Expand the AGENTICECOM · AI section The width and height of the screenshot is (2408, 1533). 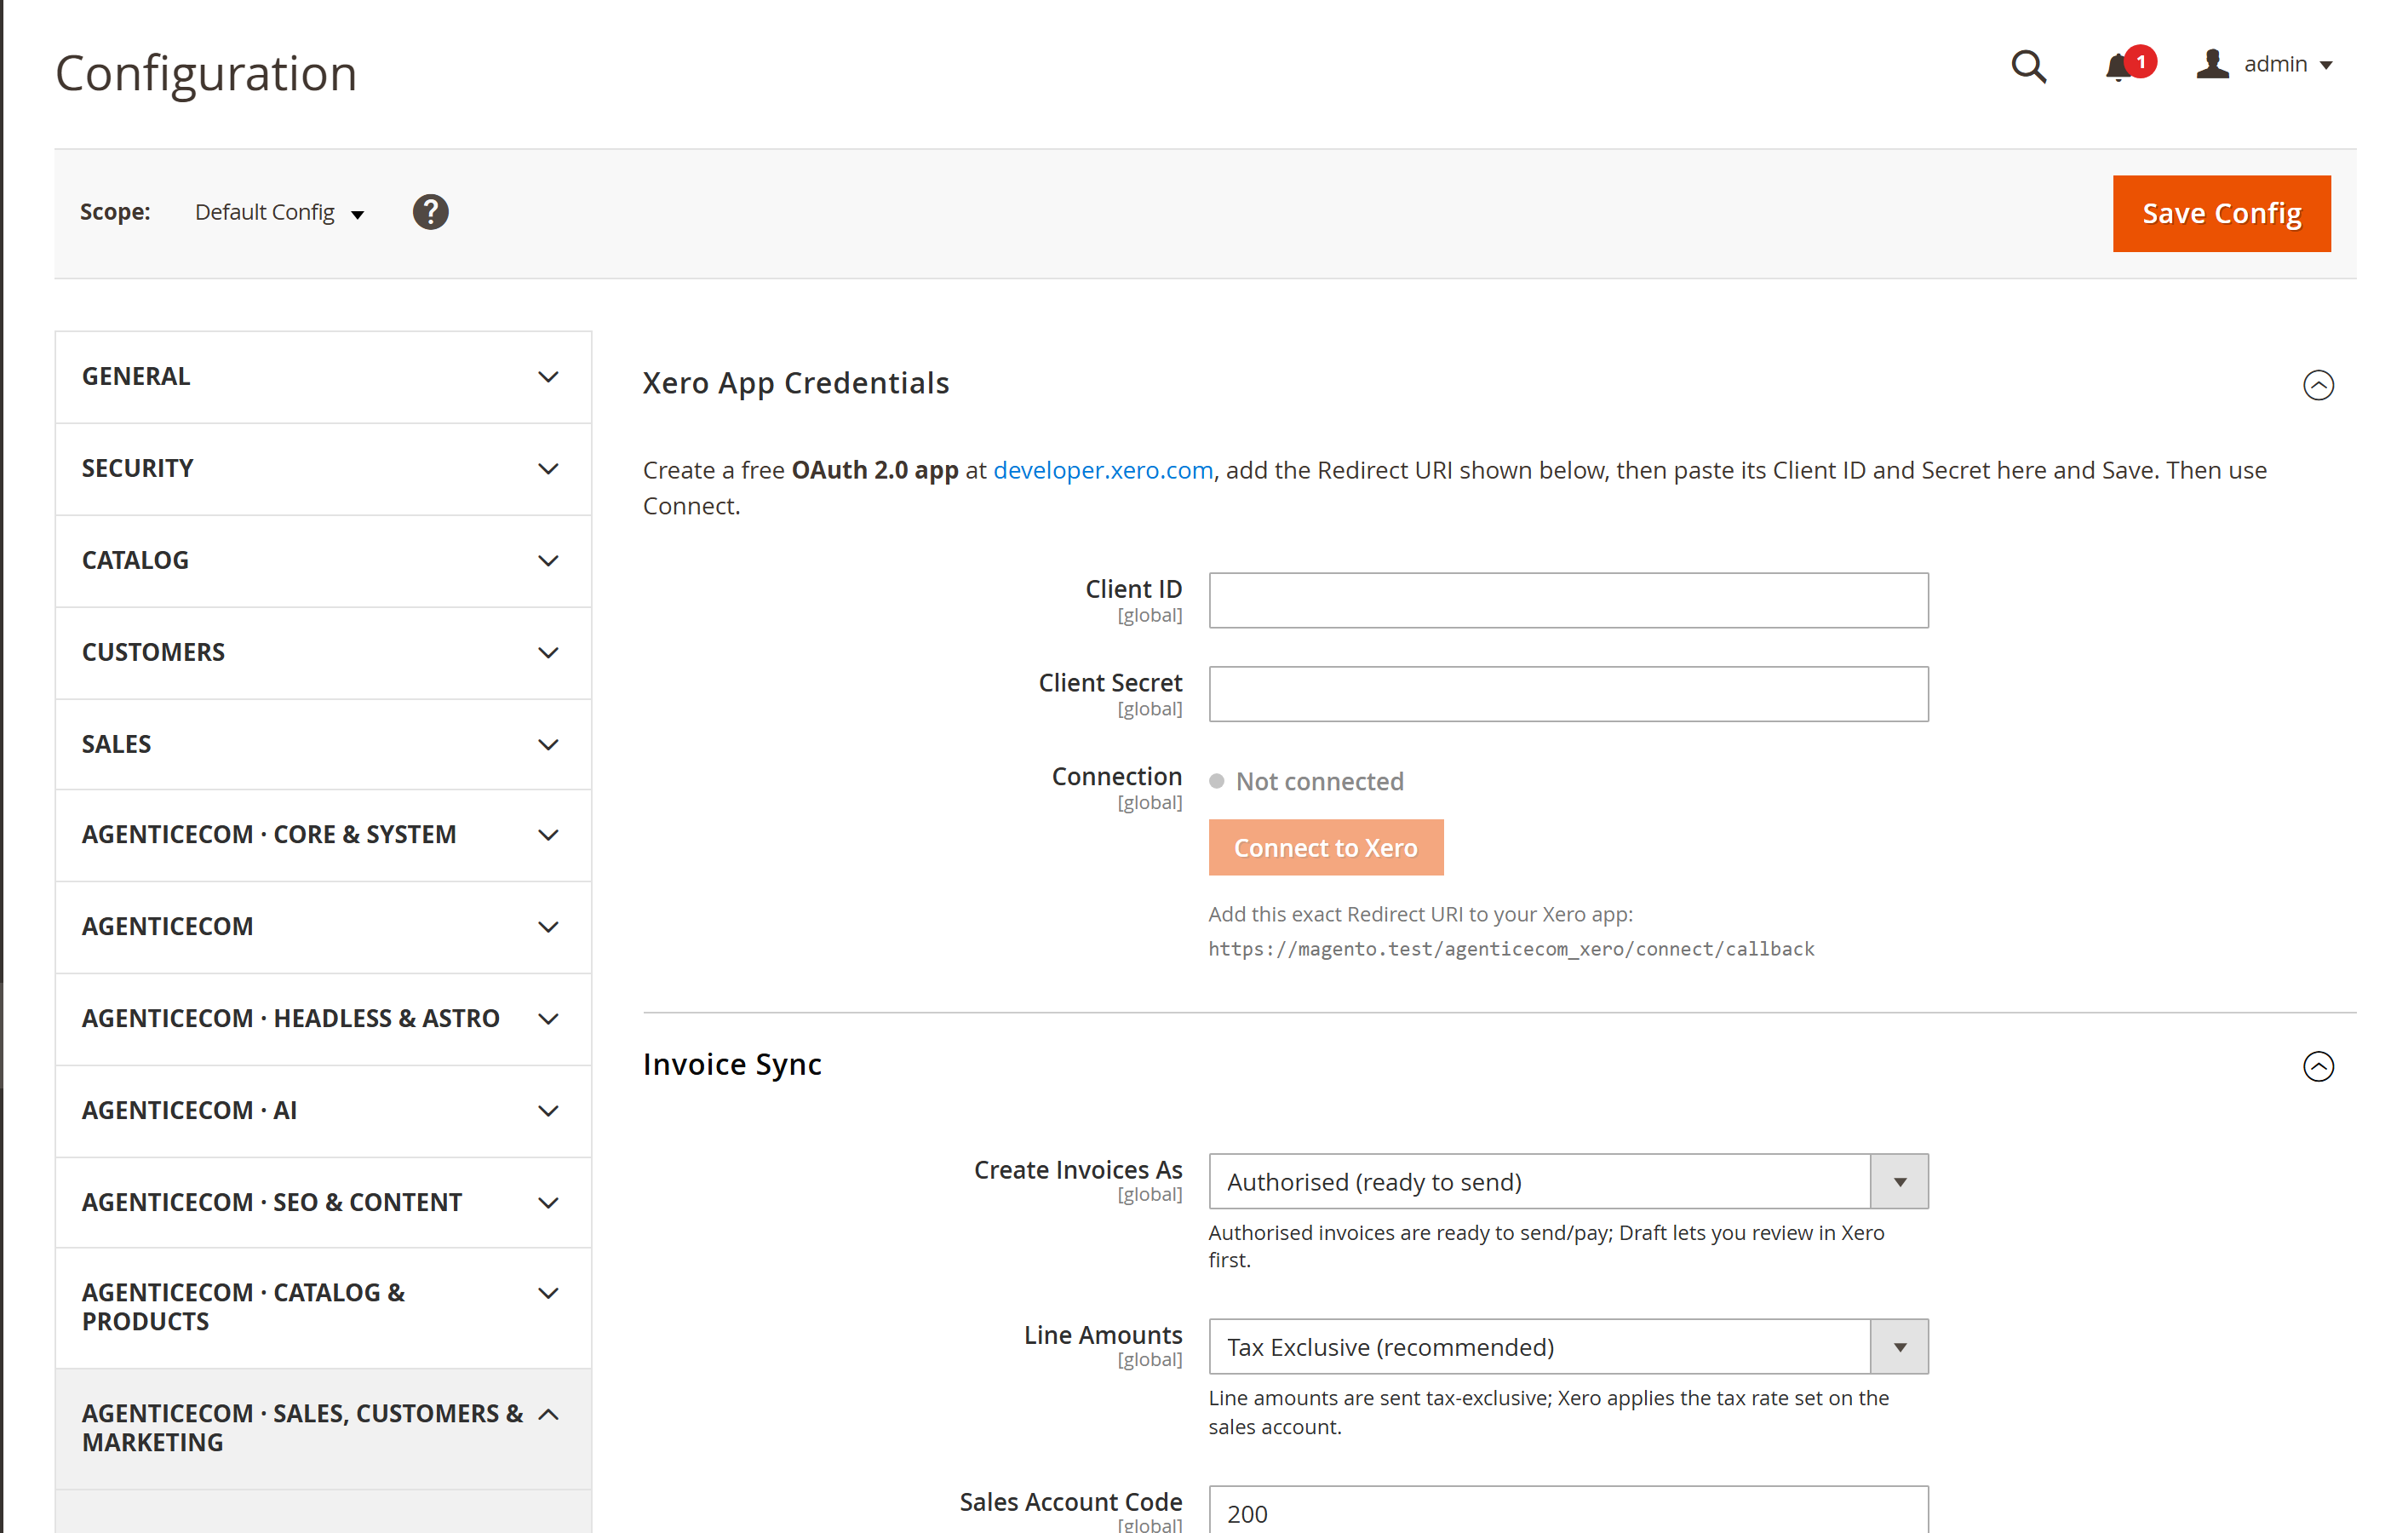coord(323,1111)
